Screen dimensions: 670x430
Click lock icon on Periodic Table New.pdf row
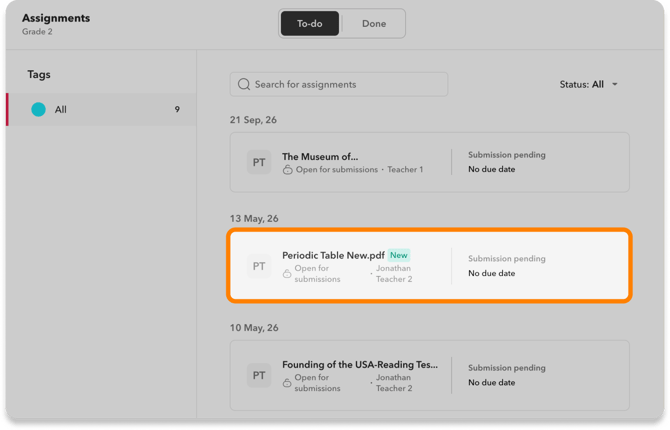point(287,274)
